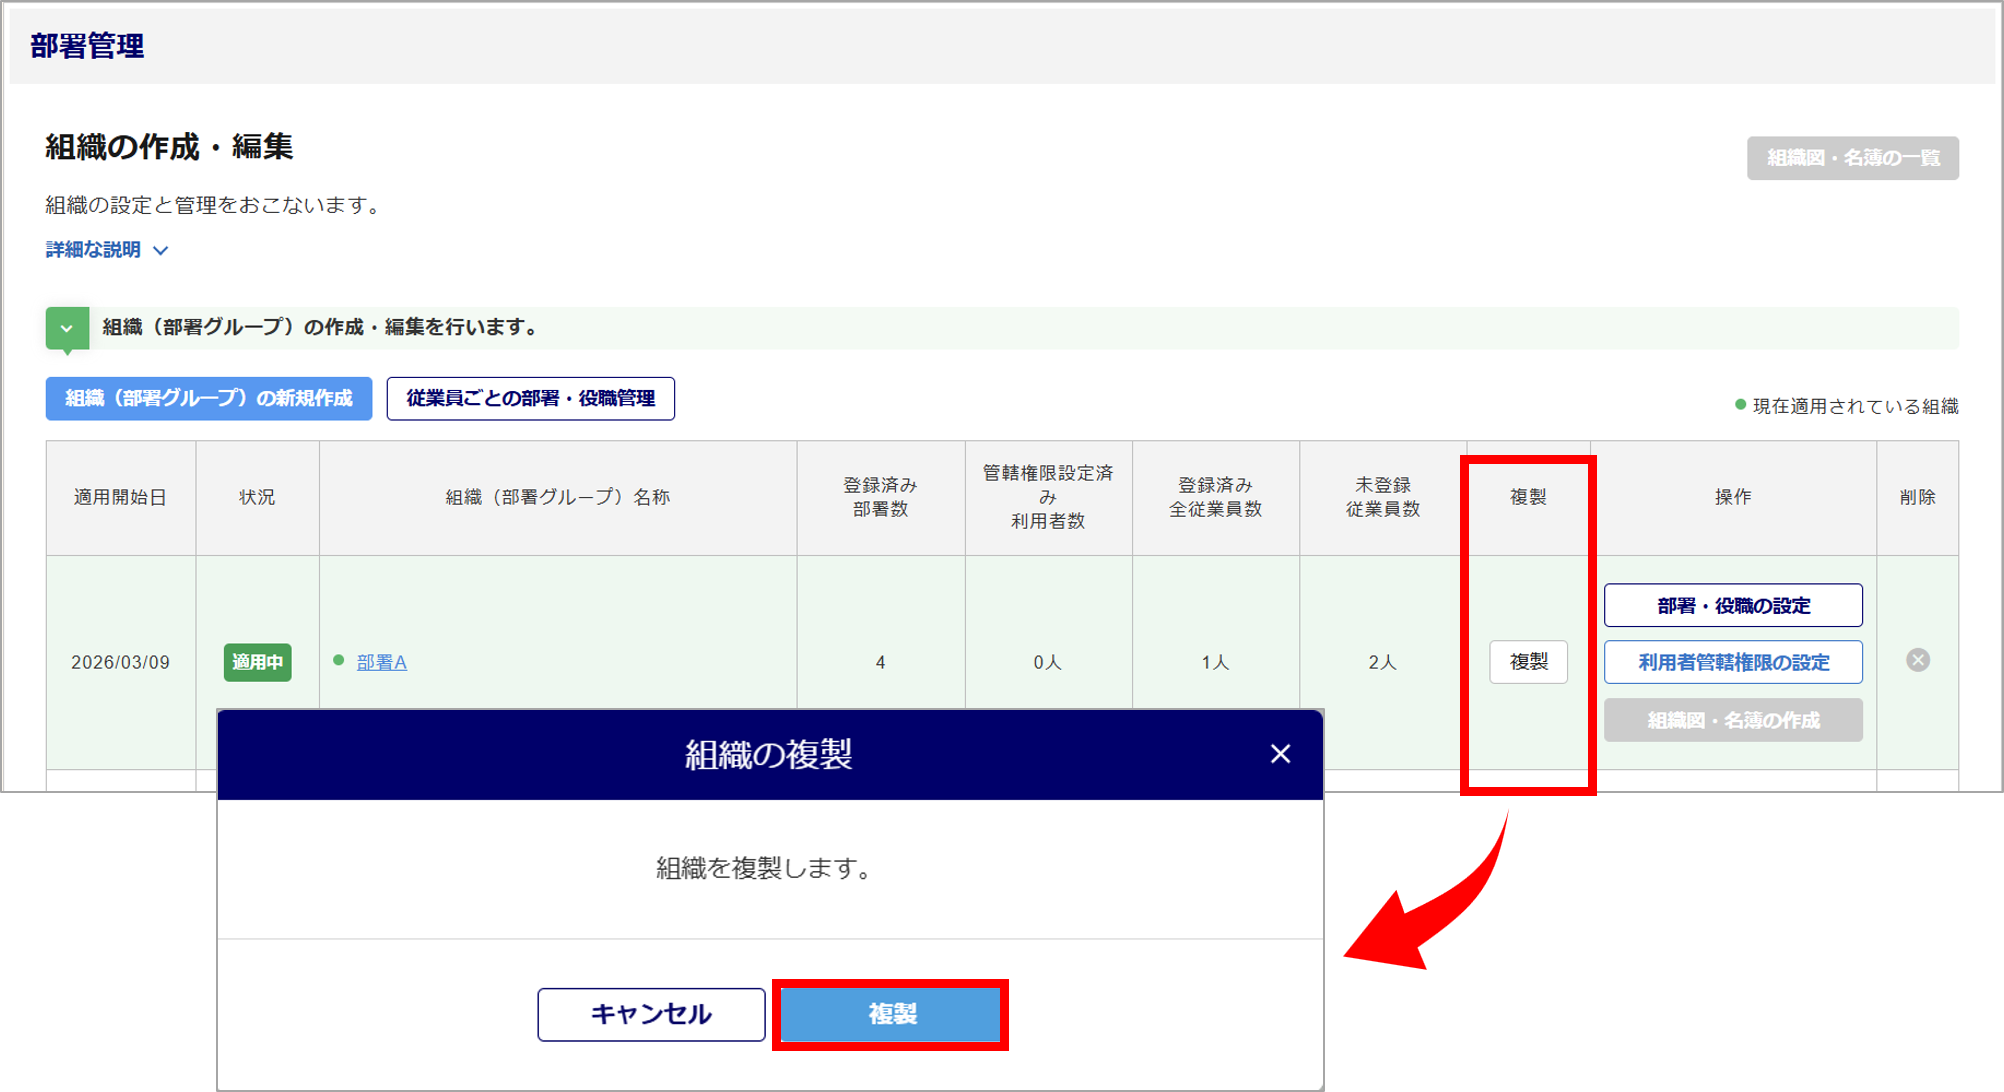The width and height of the screenshot is (2004, 1092).
Task: Click the 登録済み部署数 column header
Action: [880, 497]
